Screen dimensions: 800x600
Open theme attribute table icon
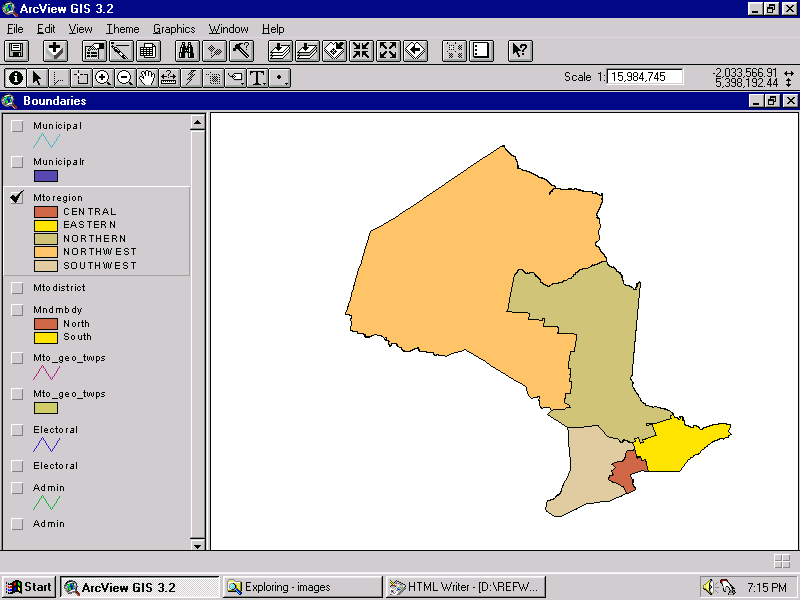[x=148, y=51]
